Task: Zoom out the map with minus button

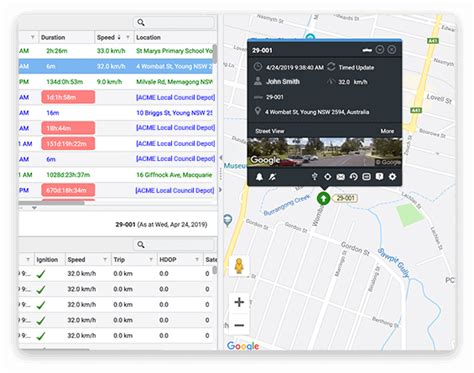Action: pos(239,325)
